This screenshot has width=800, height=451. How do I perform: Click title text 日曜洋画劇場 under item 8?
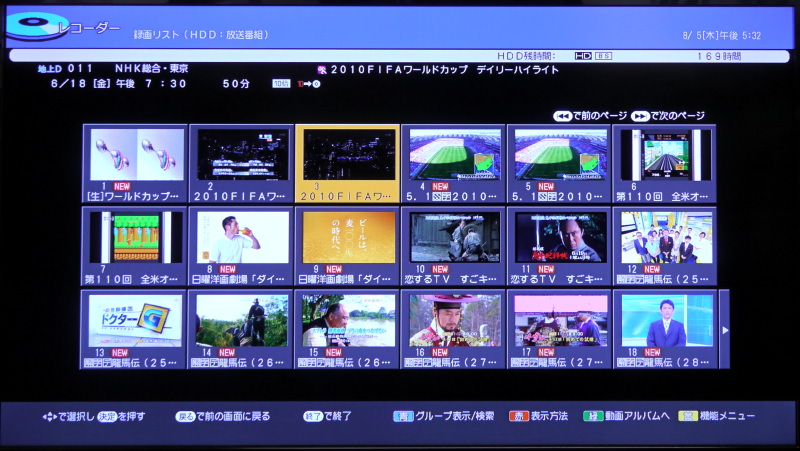pyautogui.click(x=238, y=279)
